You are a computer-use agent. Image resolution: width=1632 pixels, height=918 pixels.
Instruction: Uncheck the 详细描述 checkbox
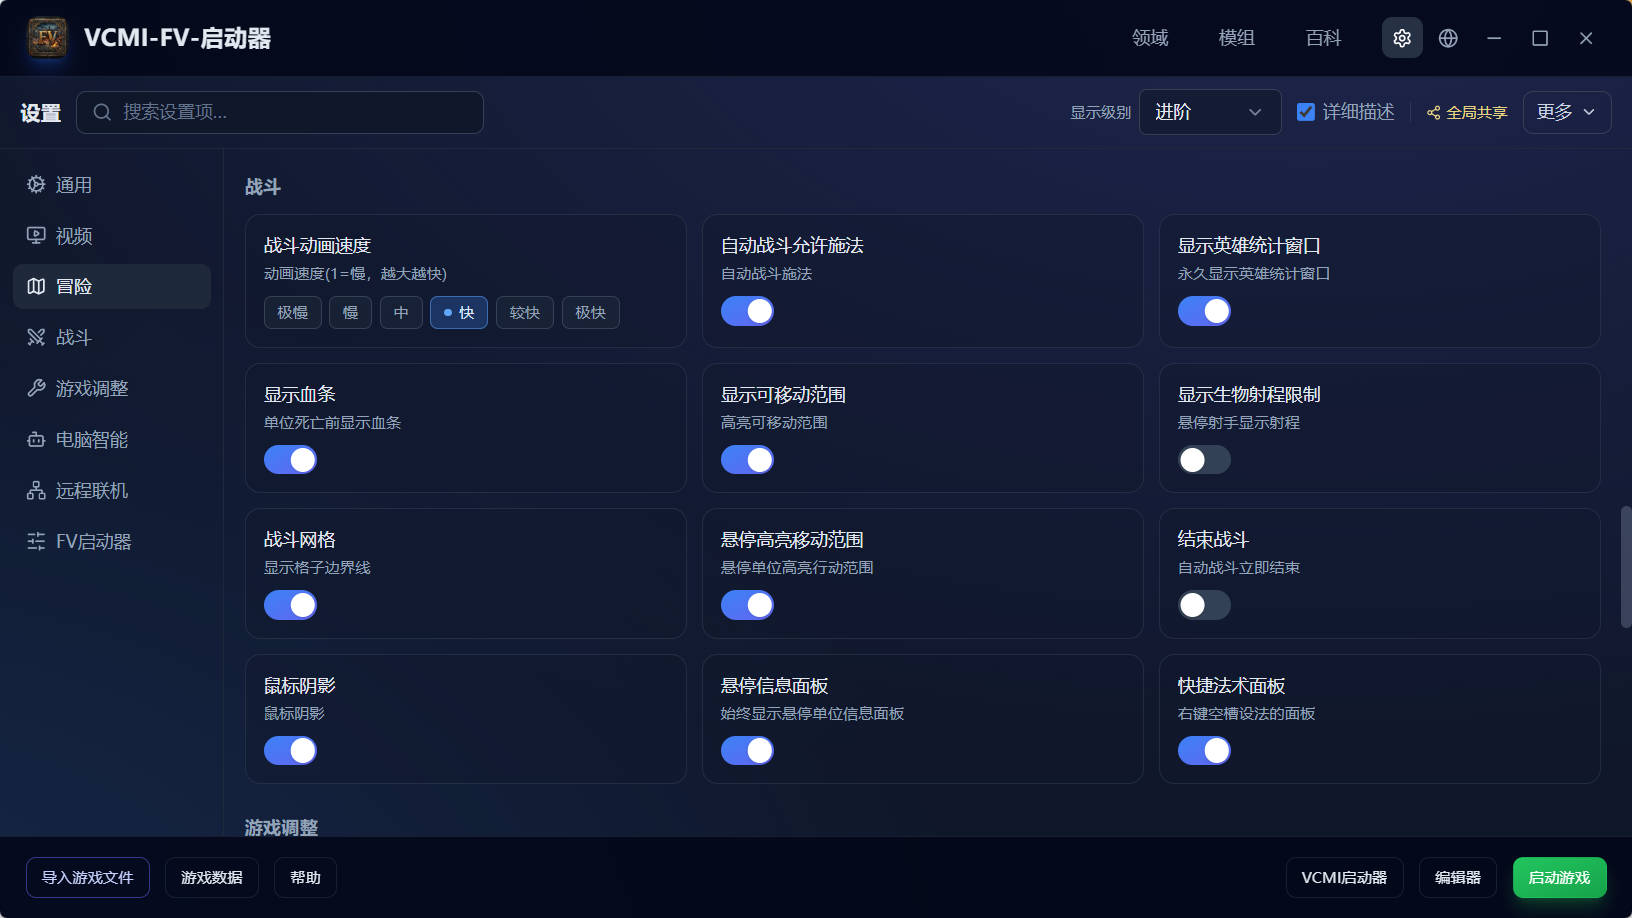coord(1306,112)
